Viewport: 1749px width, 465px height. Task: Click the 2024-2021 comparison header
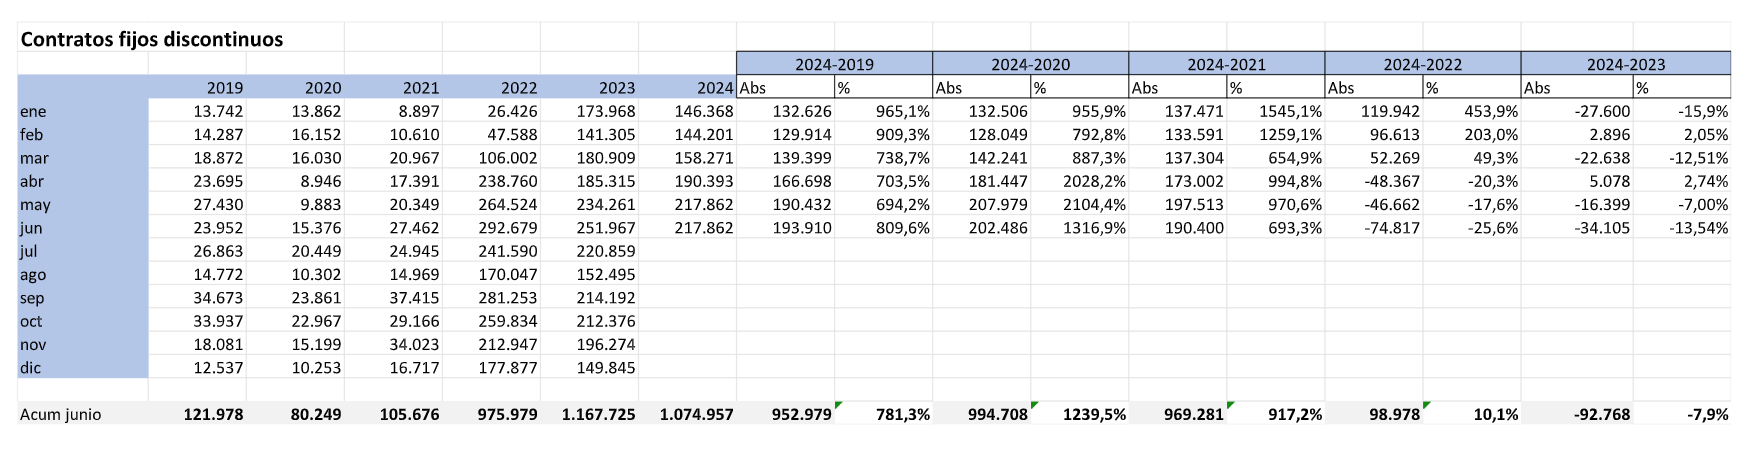[x=1226, y=64]
